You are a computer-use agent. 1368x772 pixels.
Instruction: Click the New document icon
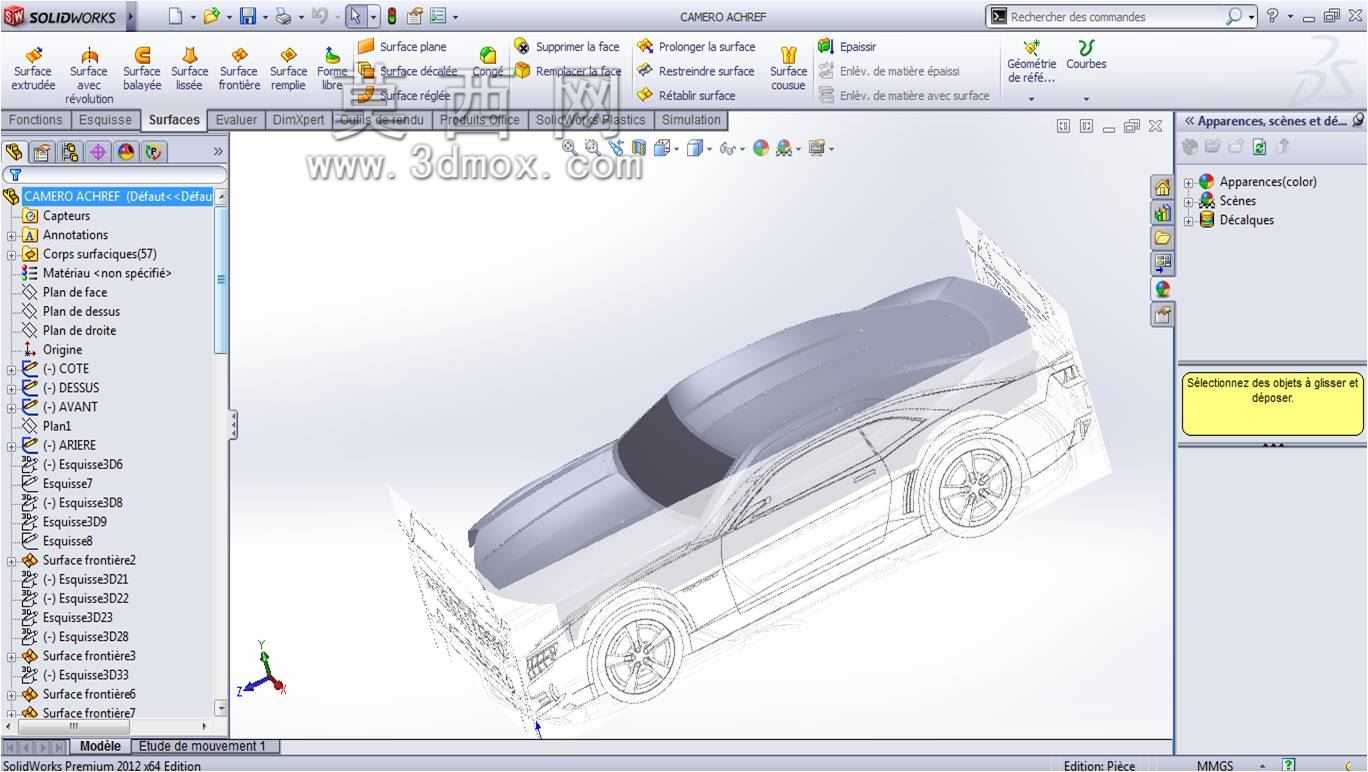[176, 16]
